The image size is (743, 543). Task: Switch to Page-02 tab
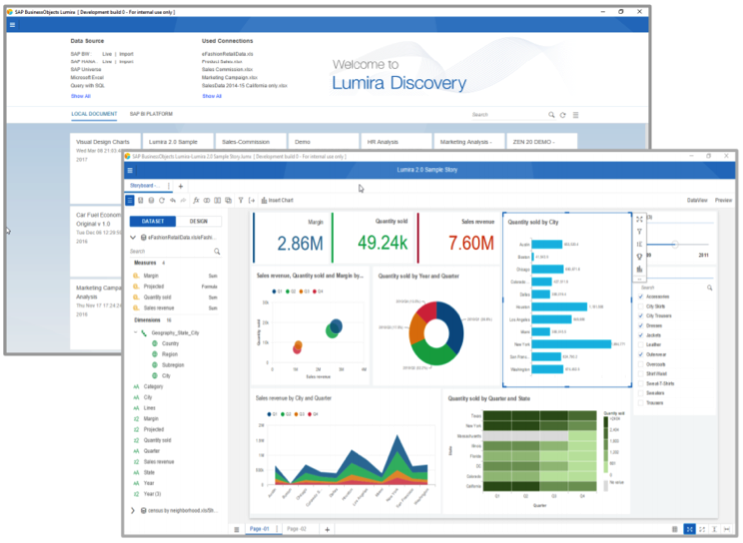[x=297, y=529]
